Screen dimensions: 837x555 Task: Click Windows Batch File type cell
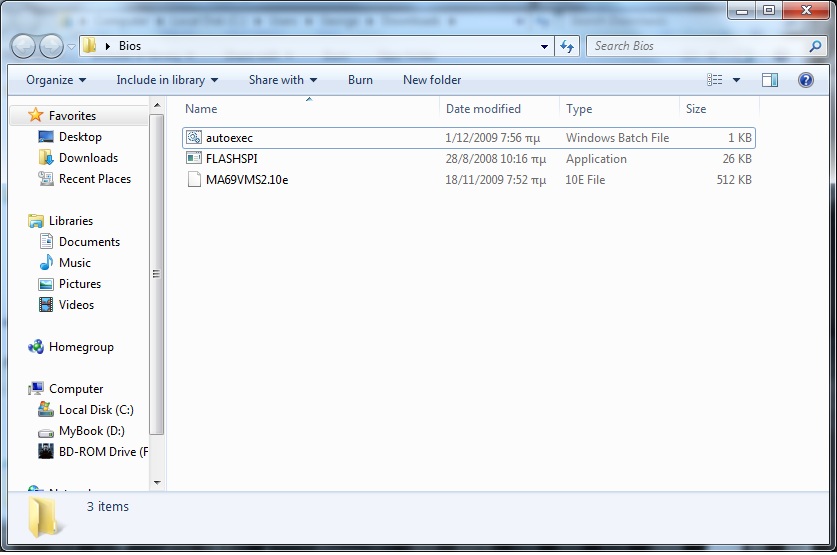pyautogui.click(x=617, y=138)
